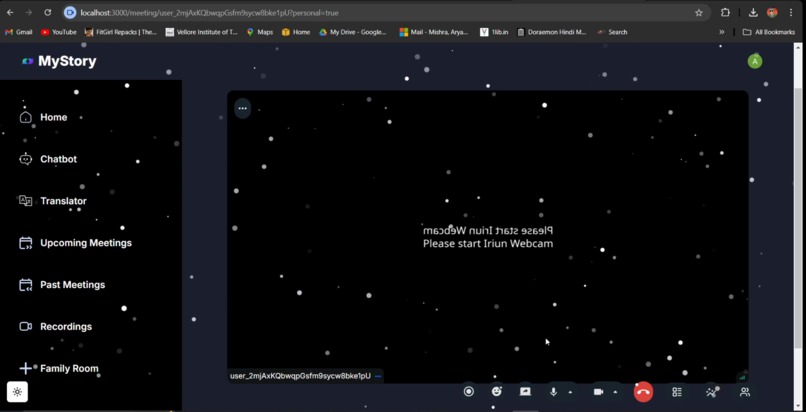Viewport: 806px width, 412px height.
Task: Open the emoji reactions button
Action: click(497, 391)
